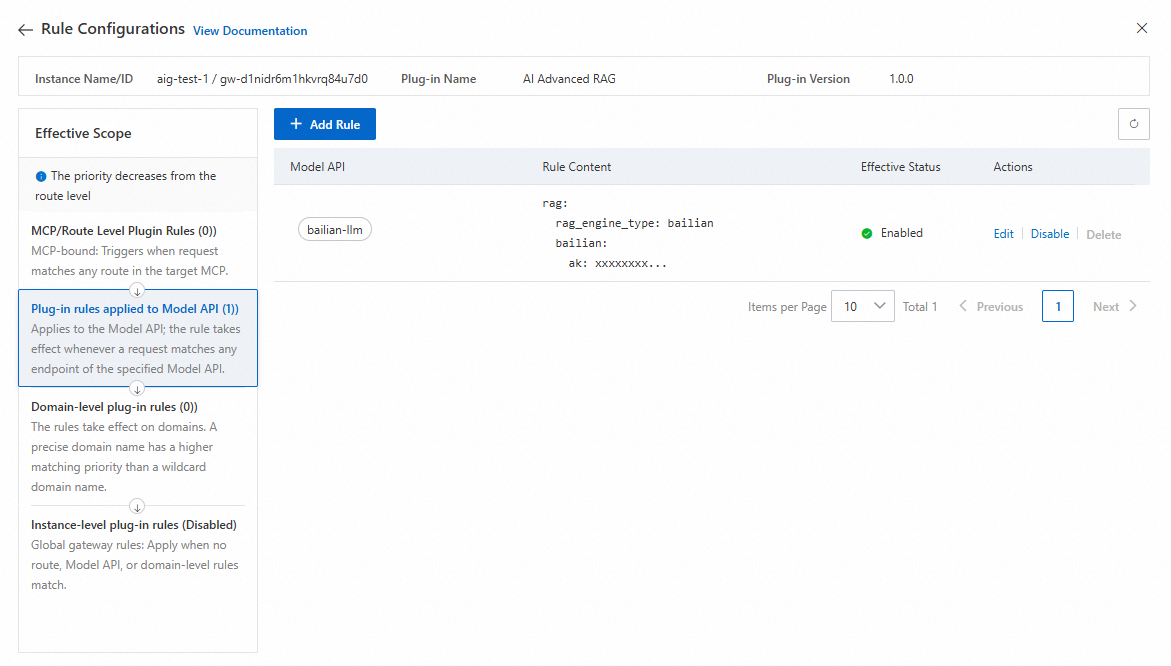The image size is (1171, 666).
Task: Delete the bailian-llm rule
Action: point(1103,235)
